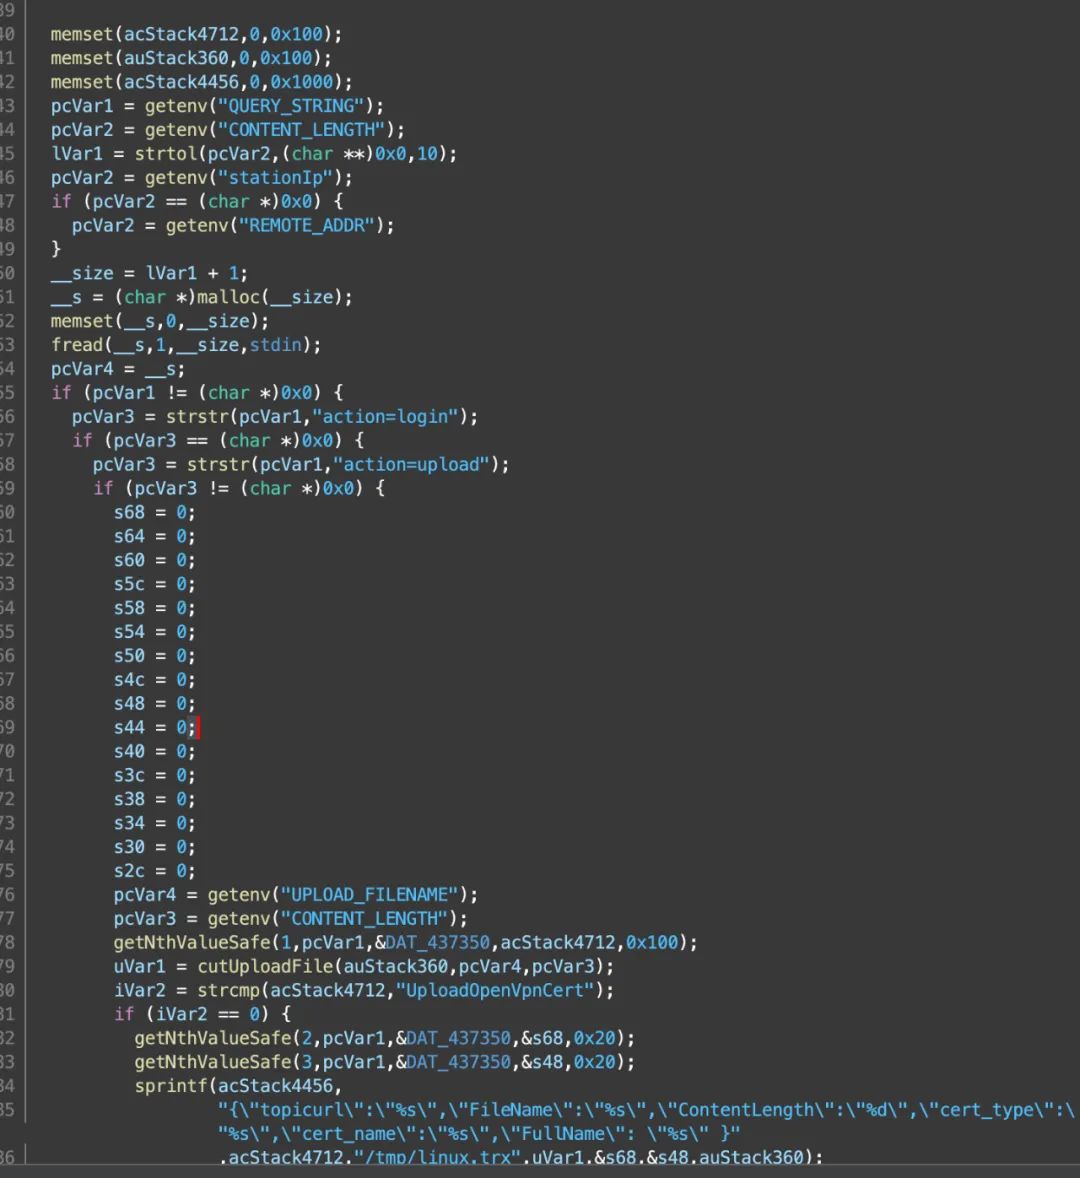Click the s5c = 0 assignment line

point(154,584)
